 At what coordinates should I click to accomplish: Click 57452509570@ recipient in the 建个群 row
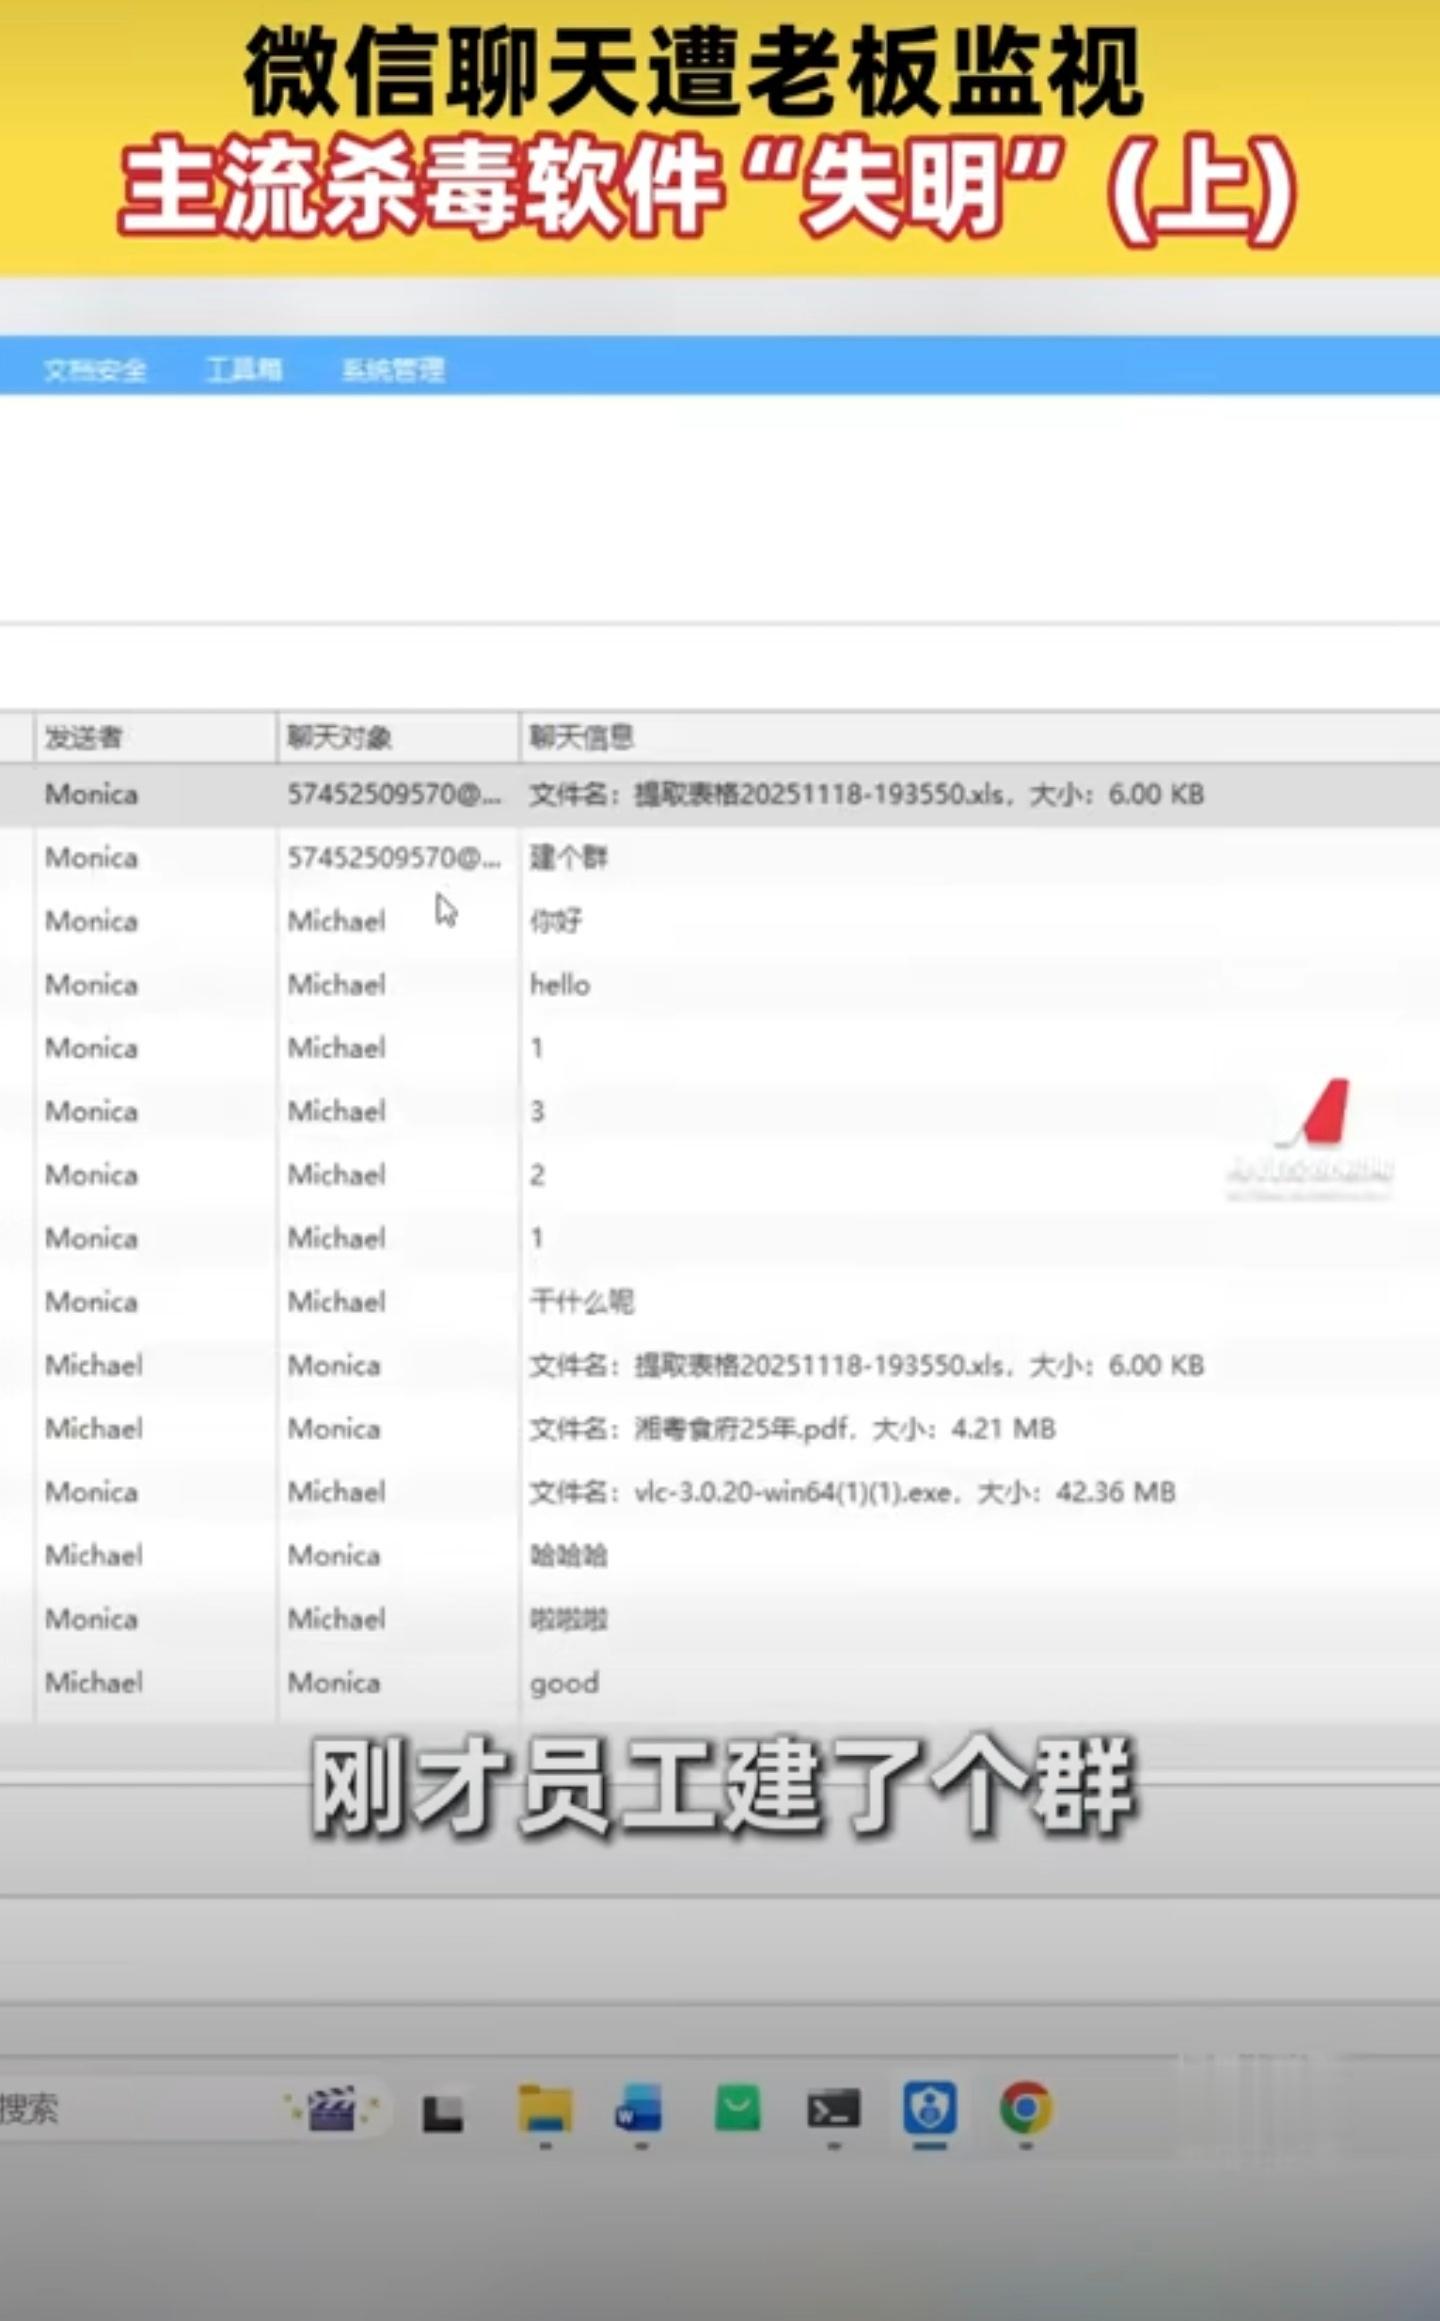pyautogui.click(x=394, y=857)
